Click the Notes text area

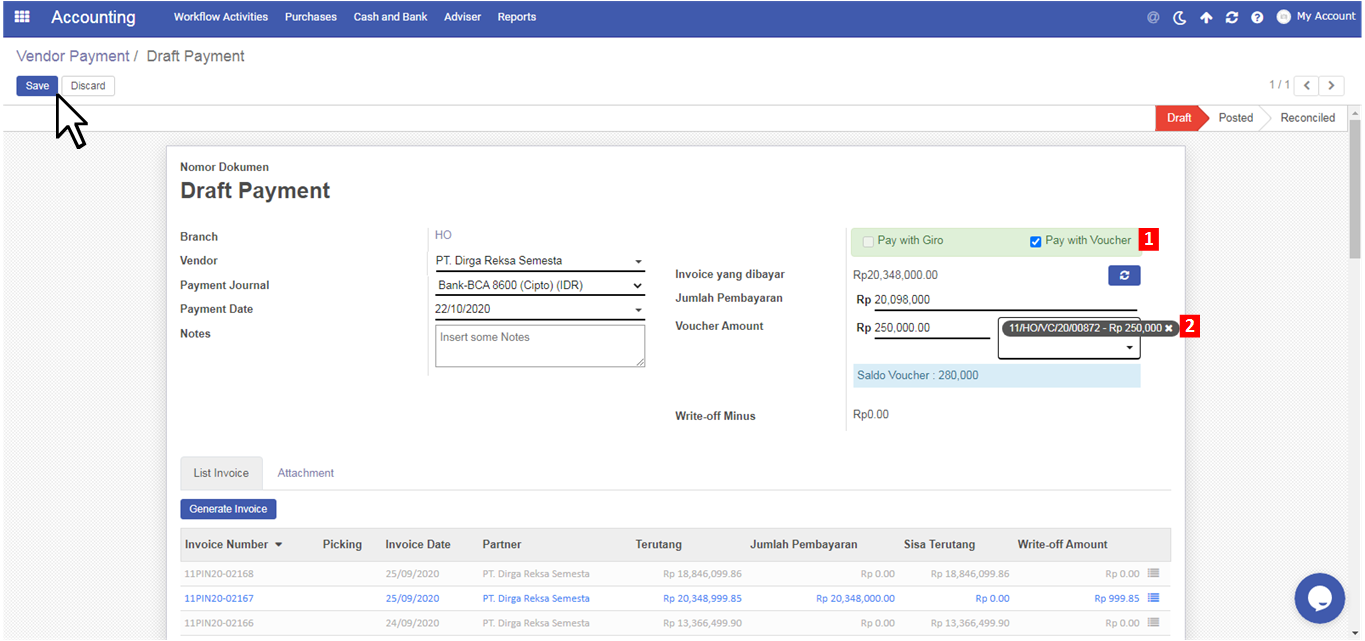pos(540,346)
